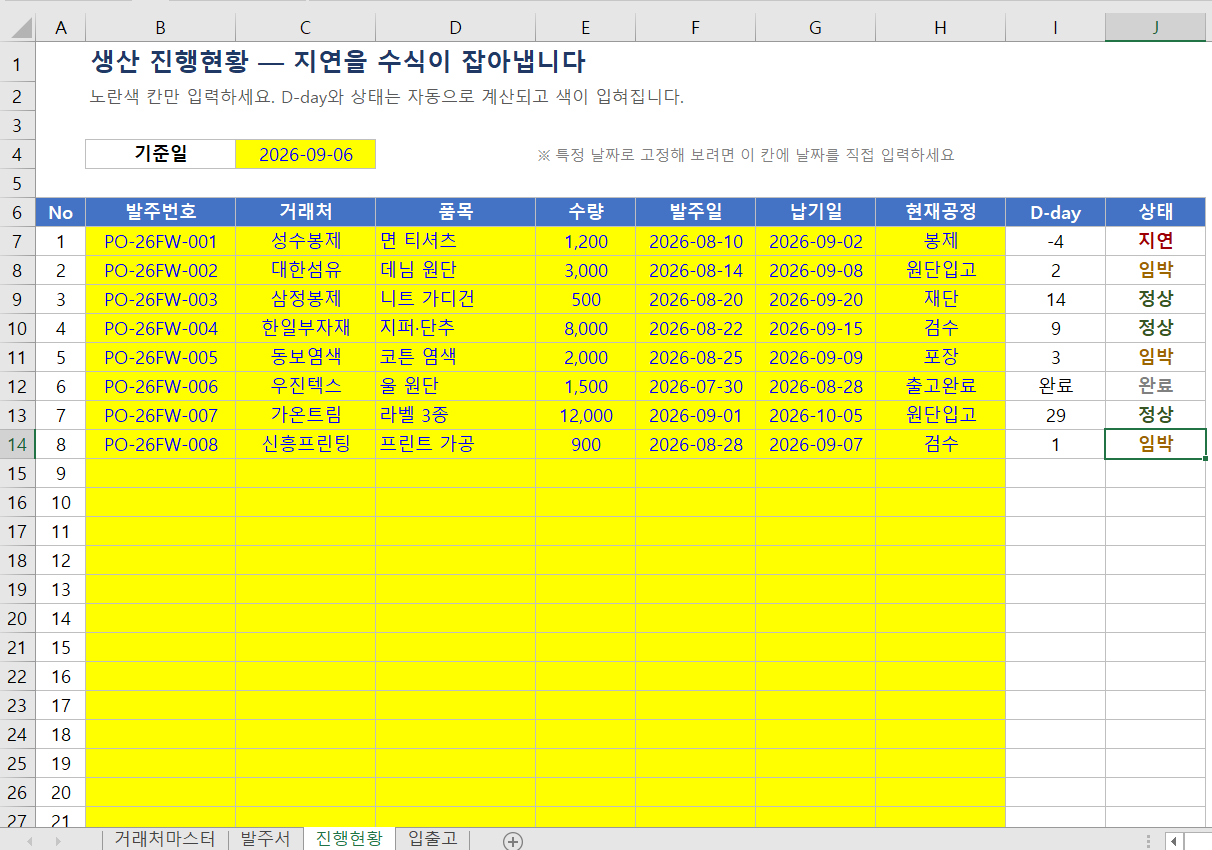The height and width of the screenshot is (850, 1212).
Task: Switch to the 발주서 sheet tab
Action: click(265, 839)
